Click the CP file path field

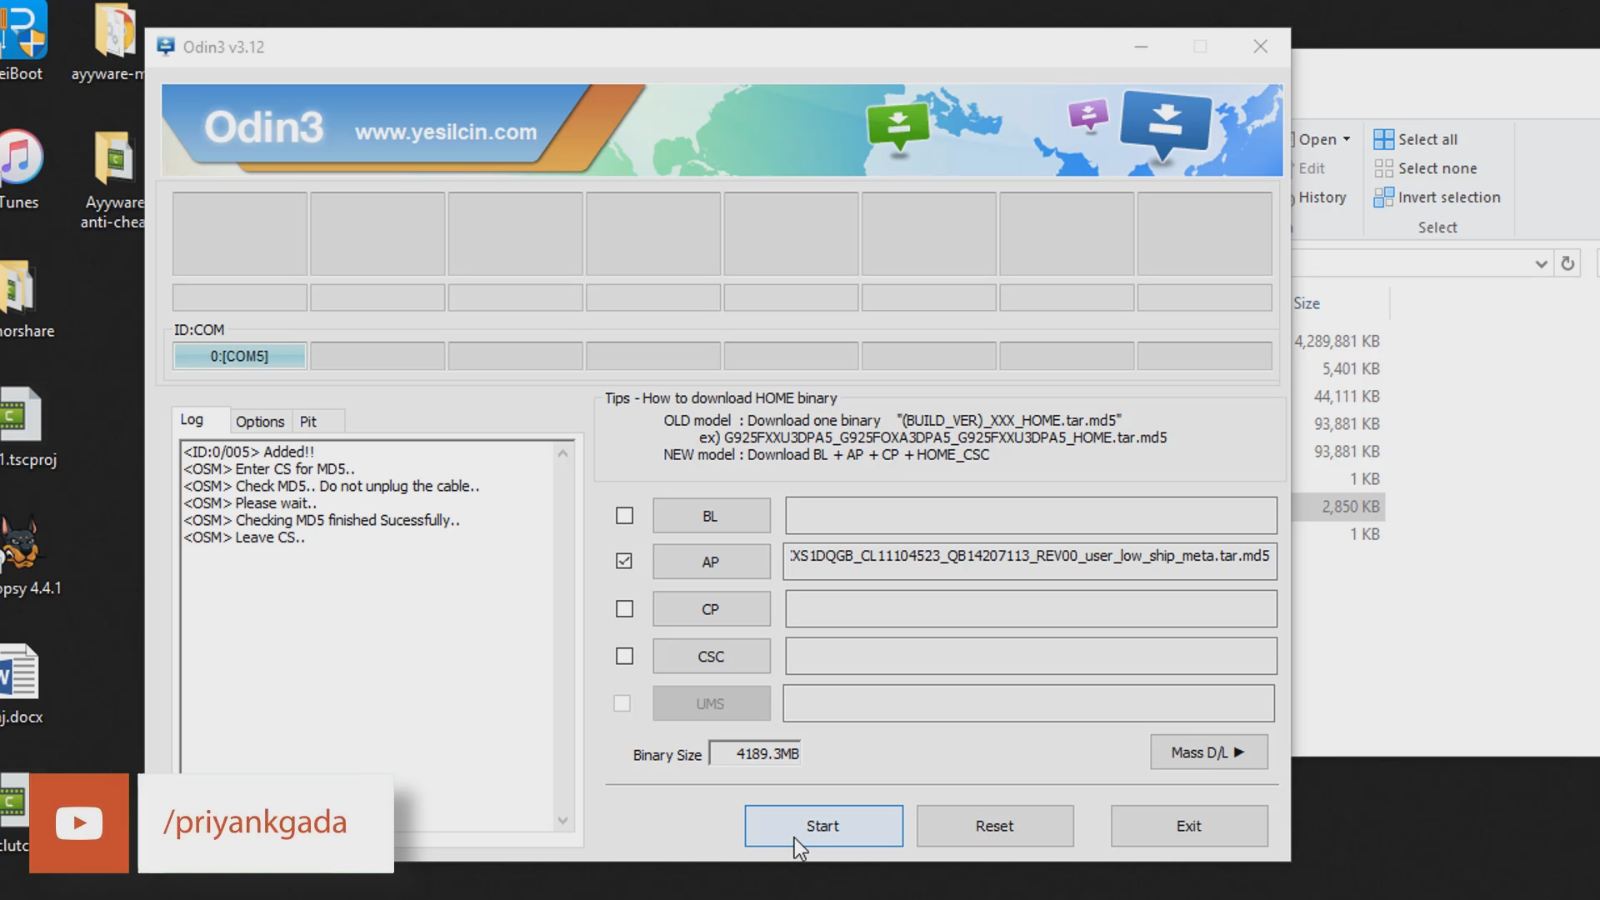tap(1031, 609)
